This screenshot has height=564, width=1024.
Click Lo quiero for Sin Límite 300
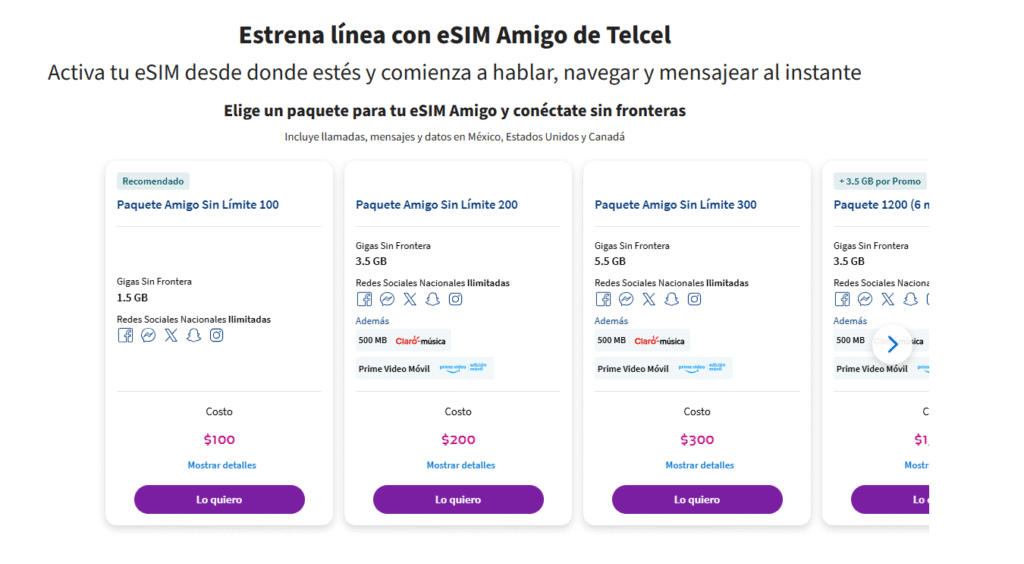pos(697,499)
